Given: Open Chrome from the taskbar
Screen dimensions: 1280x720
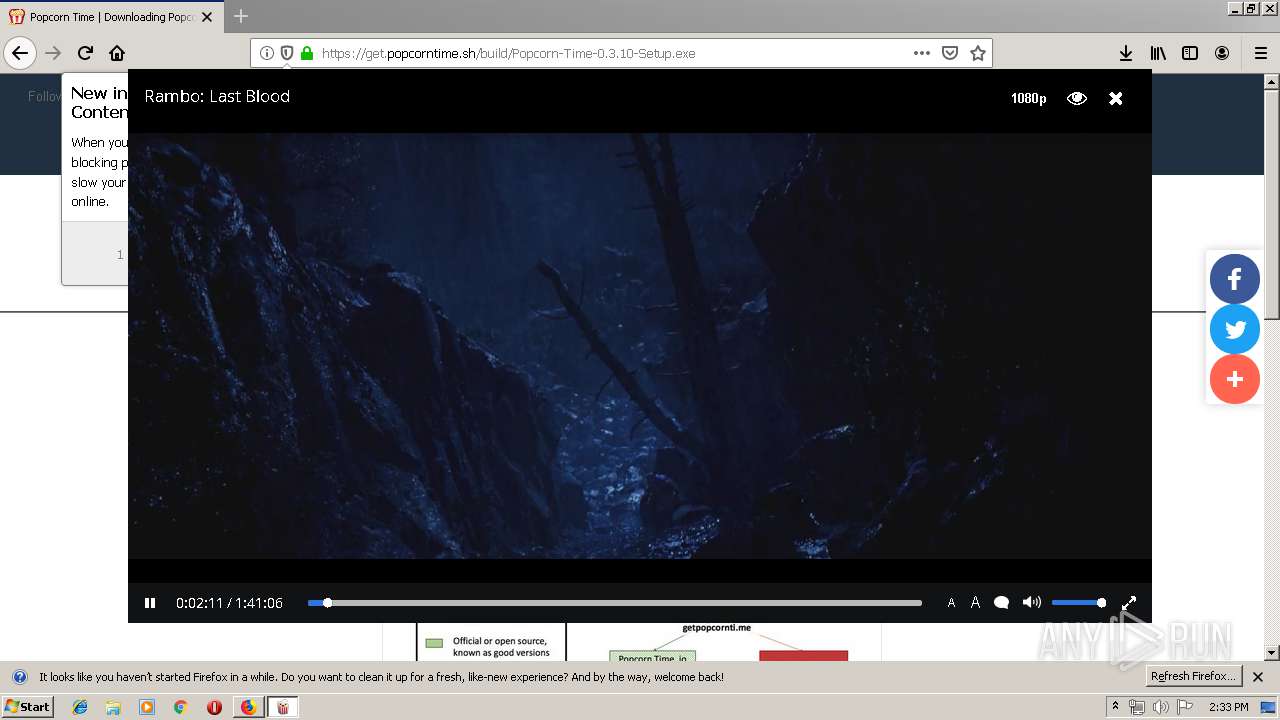Looking at the screenshot, I should (180, 707).
